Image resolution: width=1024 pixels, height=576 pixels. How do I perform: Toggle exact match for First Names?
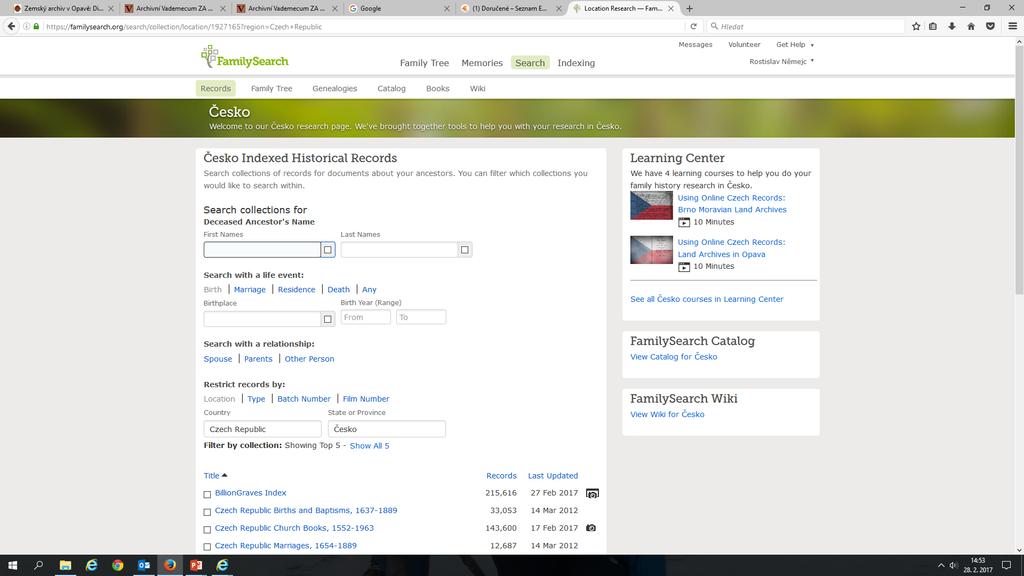point(328,249)
